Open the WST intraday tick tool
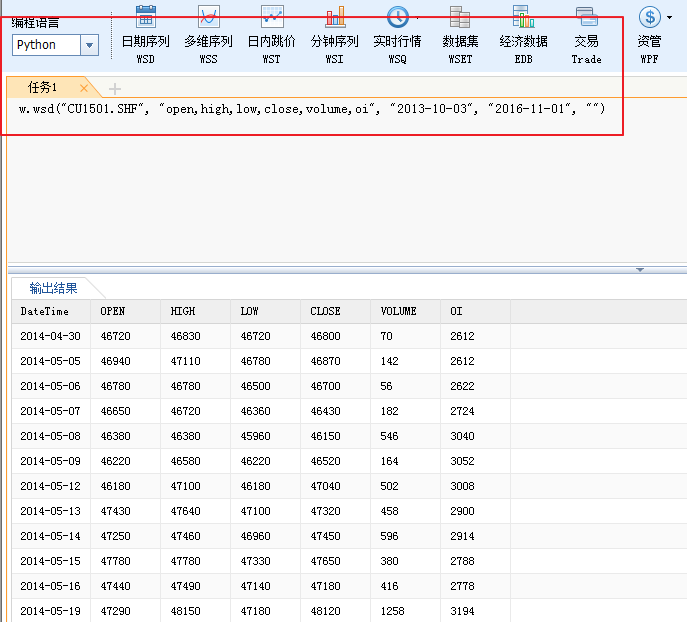Screen dimensions: 687x622 (x=272, y=35)
